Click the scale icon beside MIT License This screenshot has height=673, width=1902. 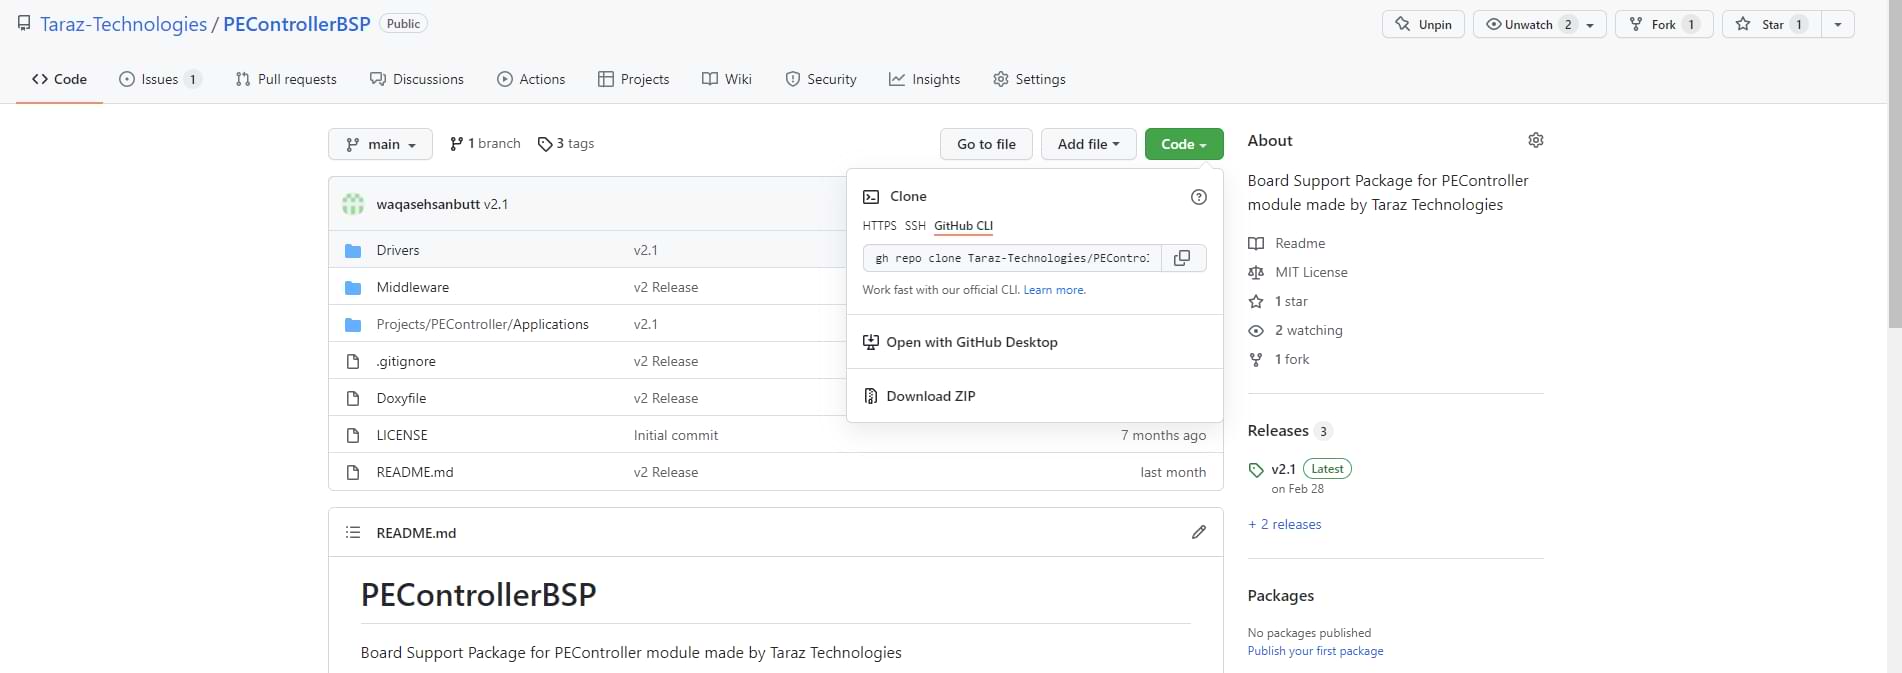click(x=1256, y=272)
